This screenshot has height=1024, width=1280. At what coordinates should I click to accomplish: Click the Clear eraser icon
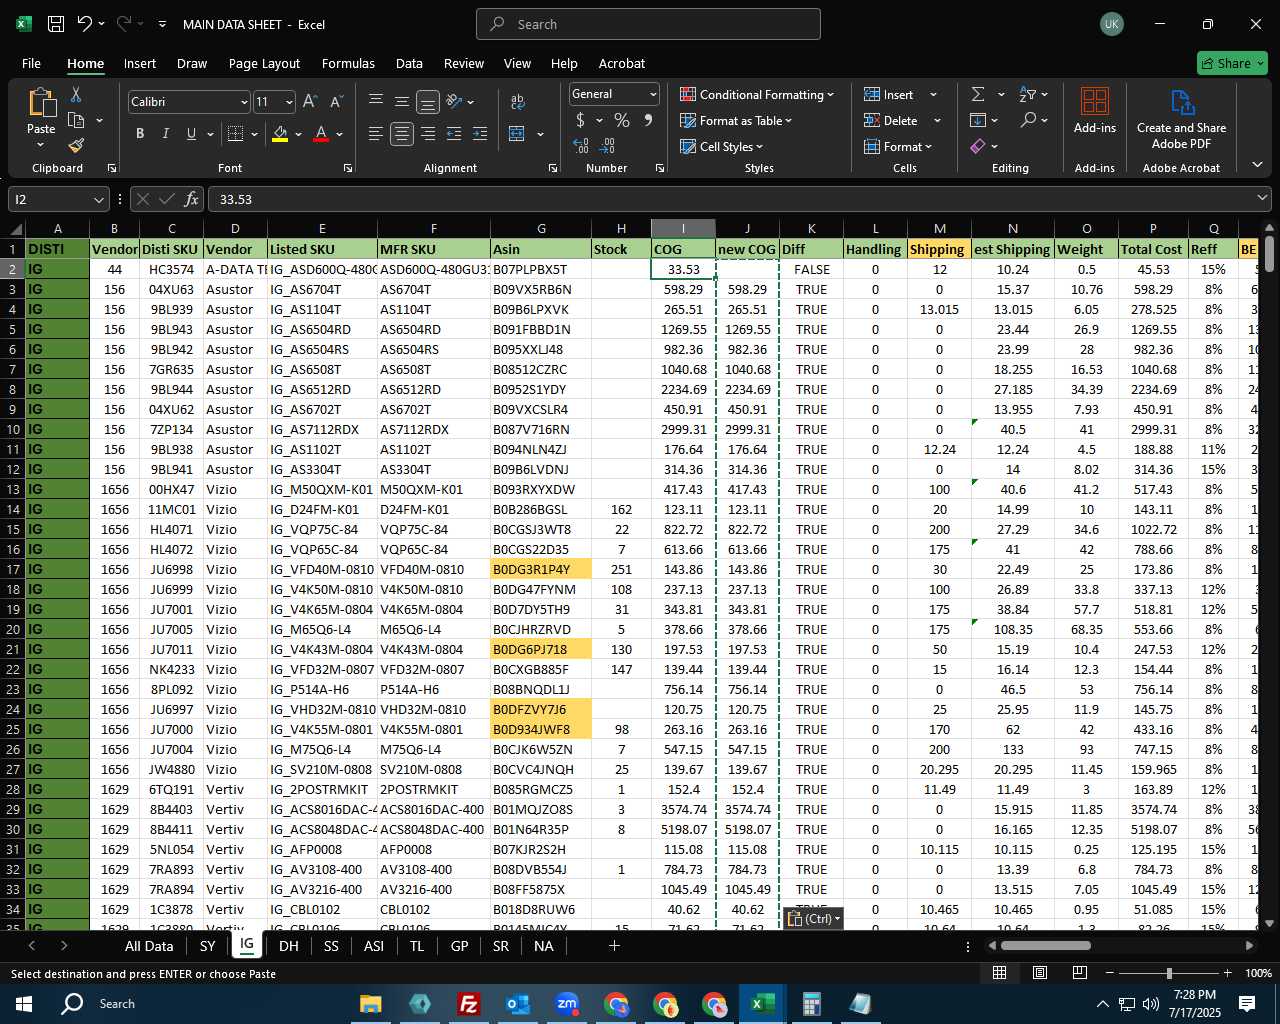(978, 146)
